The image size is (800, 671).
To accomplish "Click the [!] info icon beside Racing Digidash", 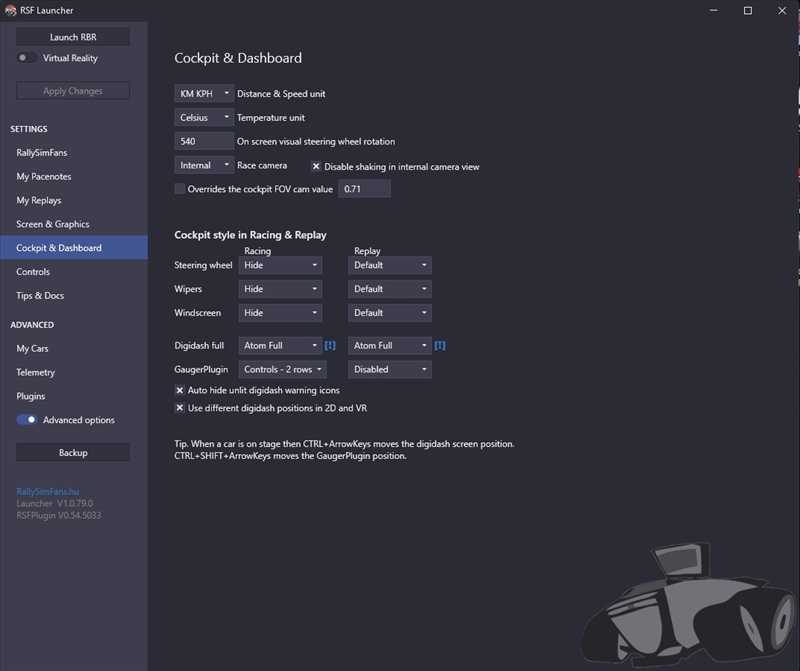I will (330, 345).
